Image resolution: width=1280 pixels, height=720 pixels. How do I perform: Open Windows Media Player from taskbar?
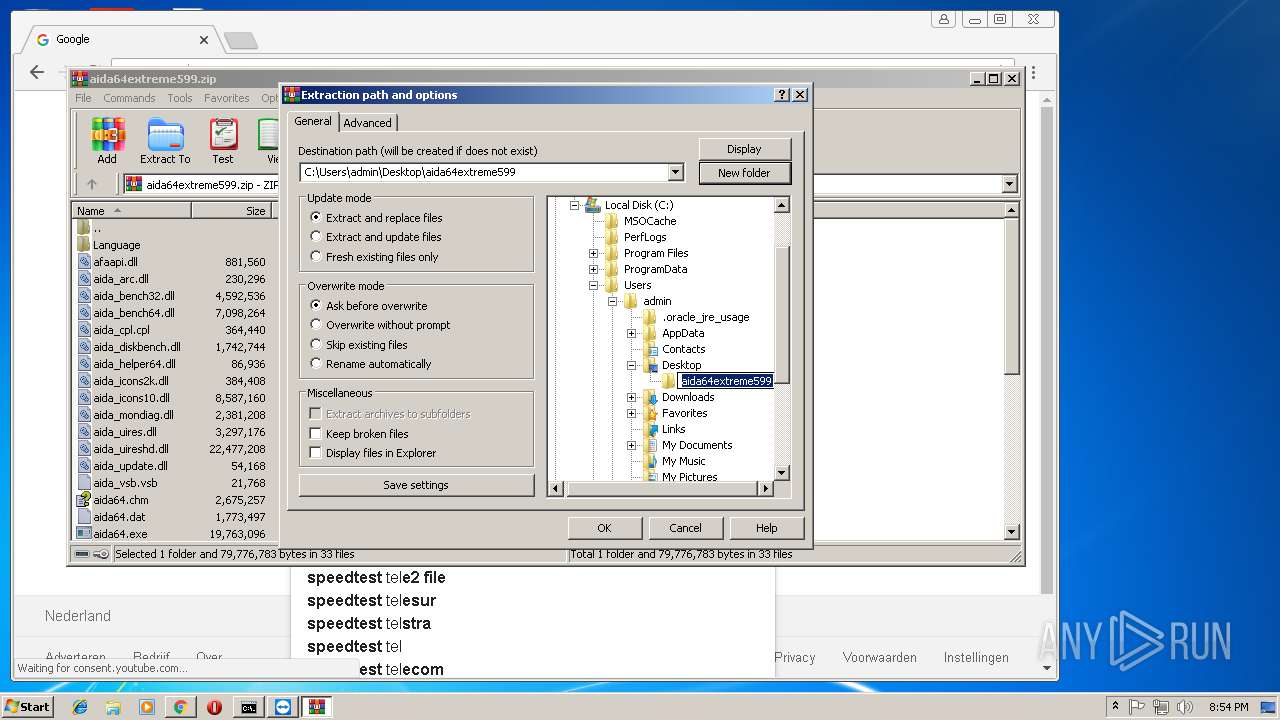147,707
